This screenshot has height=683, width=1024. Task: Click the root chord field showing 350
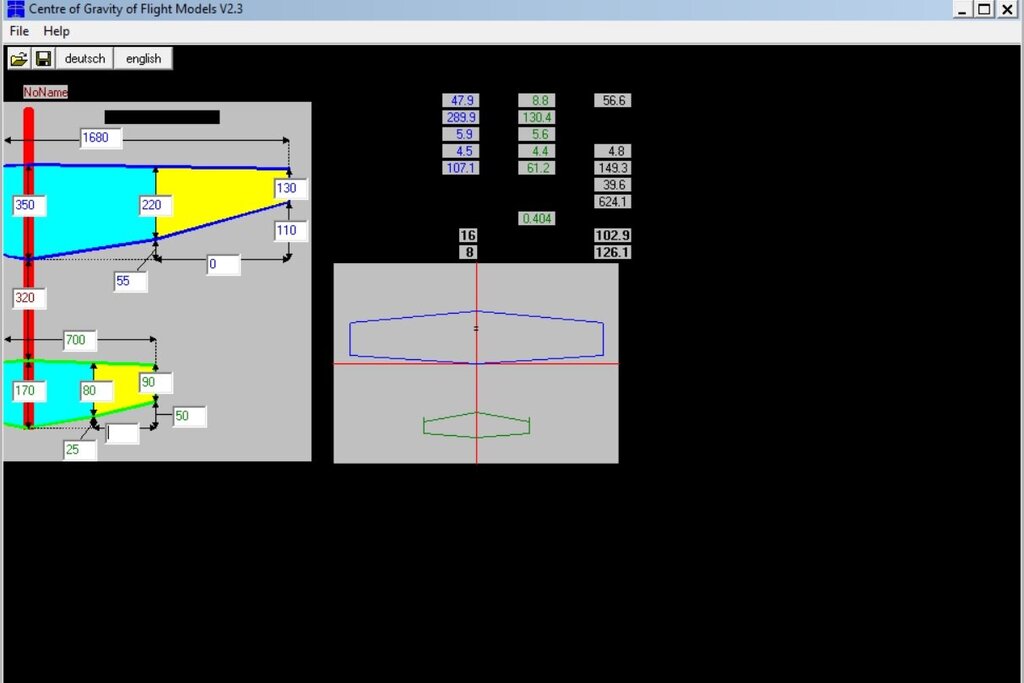pyautogui.click(x=29, y=206)
